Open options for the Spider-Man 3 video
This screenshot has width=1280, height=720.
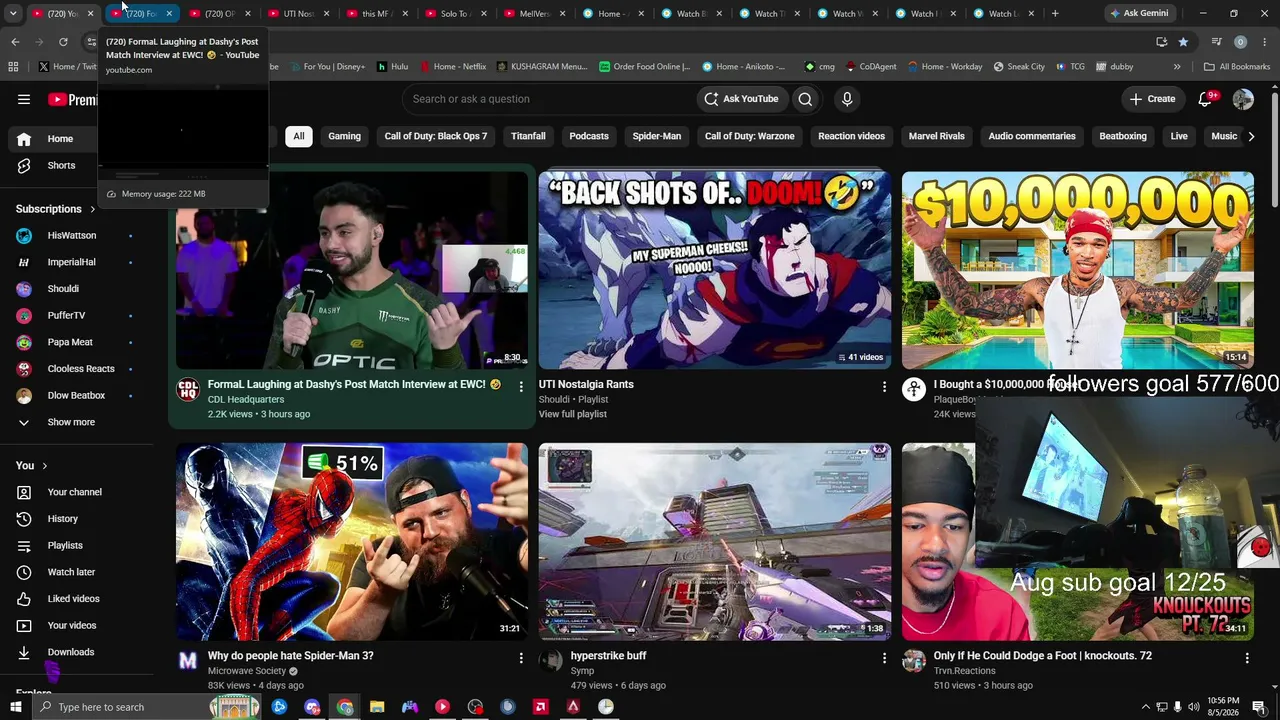(x=521, y=658)
